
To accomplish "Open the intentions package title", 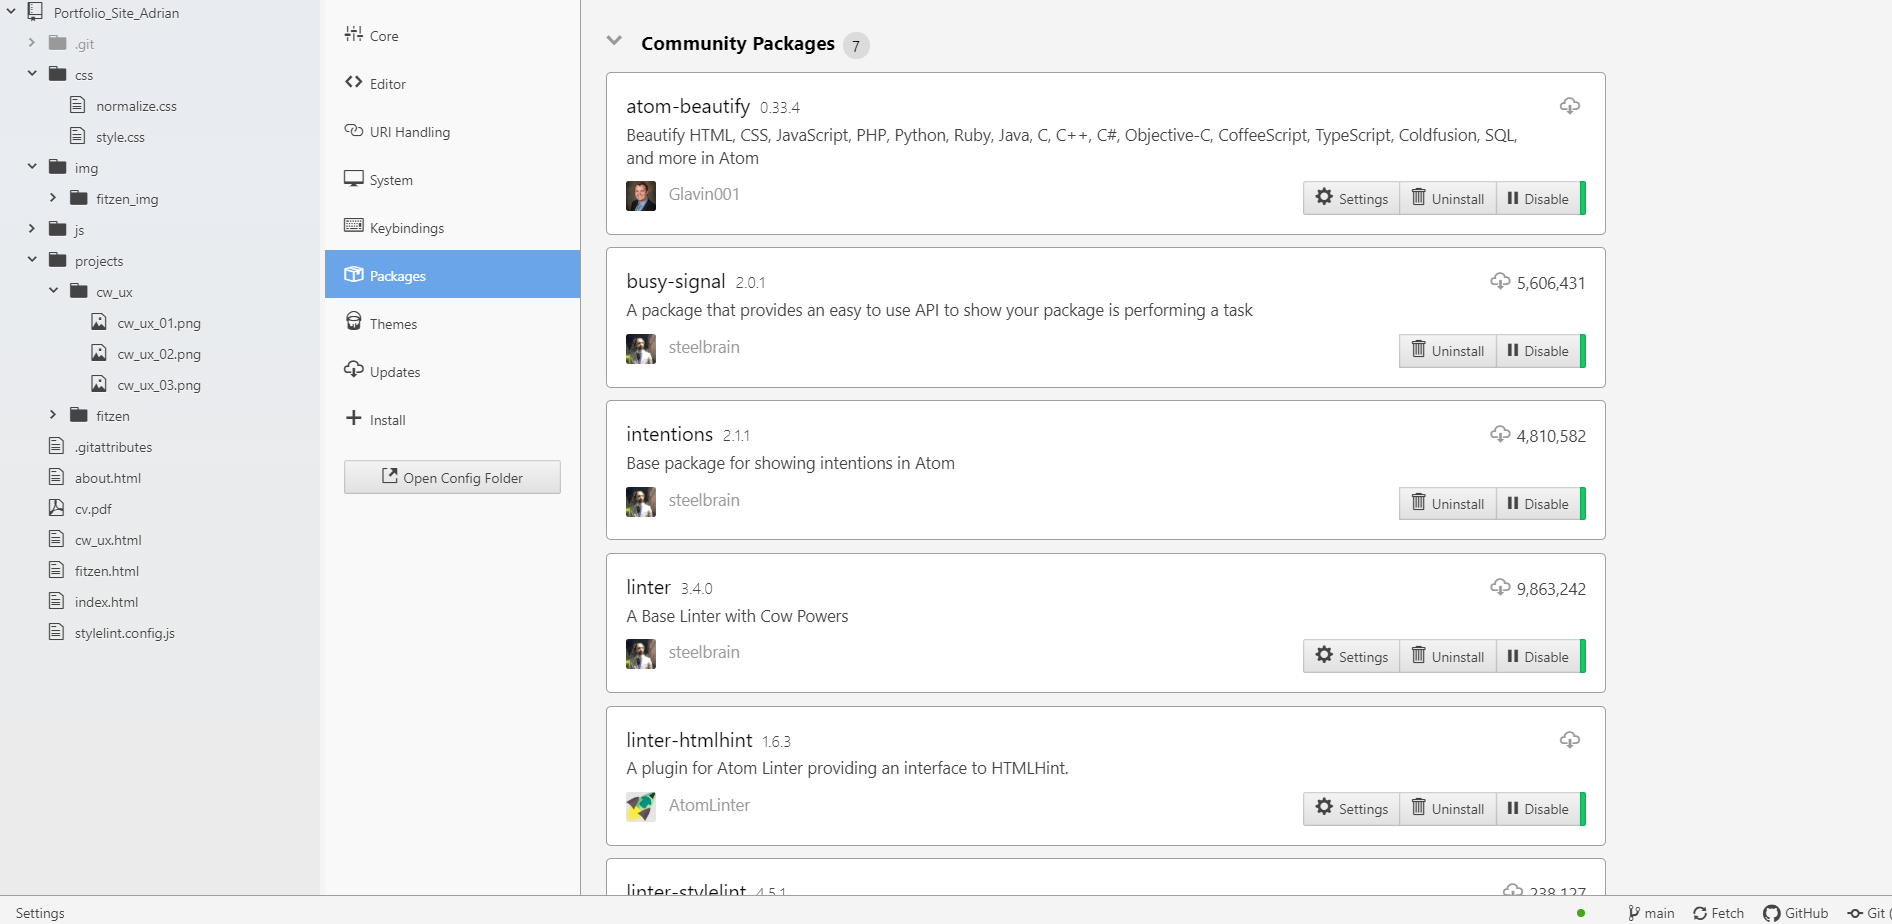I will pyautogui.click(x=670, y=434).
